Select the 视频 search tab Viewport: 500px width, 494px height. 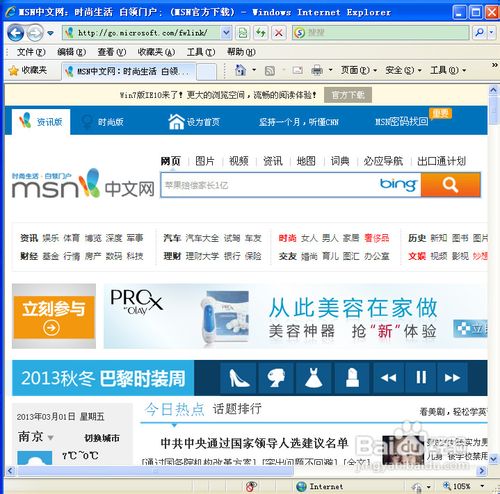click(x=238, y=161)
